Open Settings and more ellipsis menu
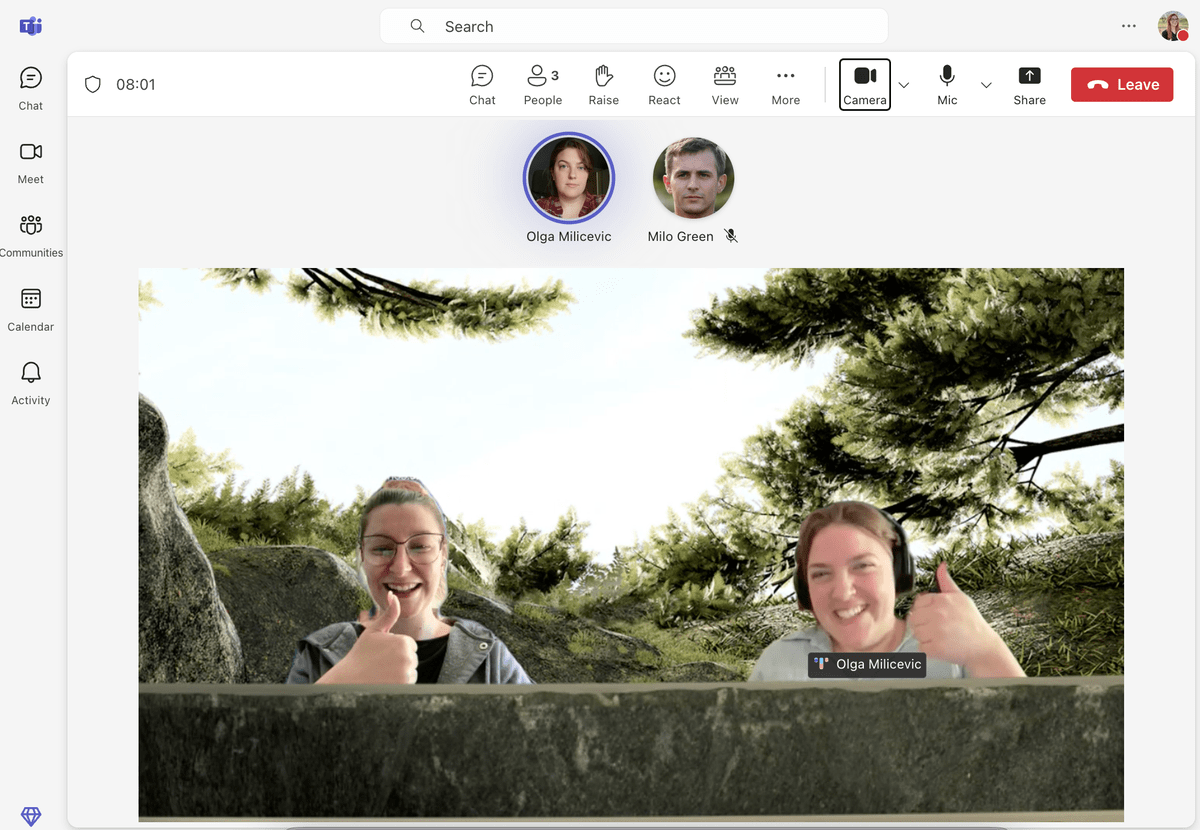This screenshot has width=1200, height=830. pyautogui.click(x=1129, y=26)
